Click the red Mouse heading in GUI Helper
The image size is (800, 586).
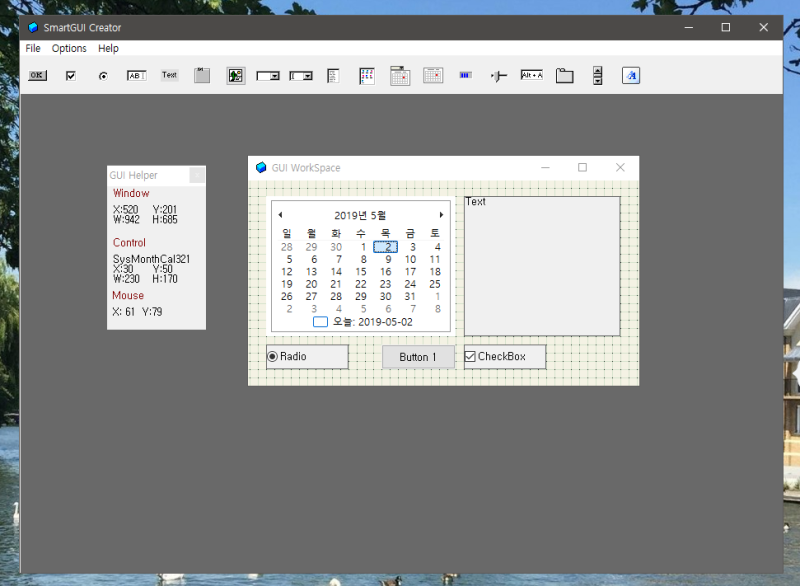point(128,296)
